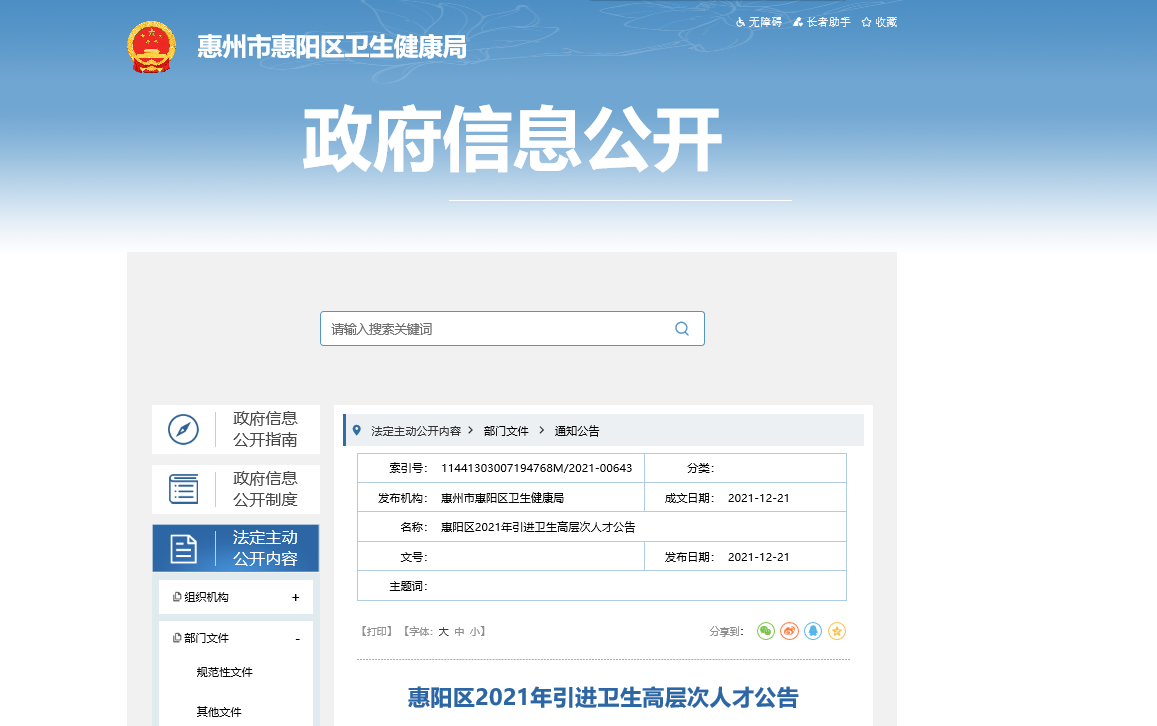The width and height of the screenshot is (1157, 726).
Task: Click the magnifier search icon
Action: coord(682,328)
